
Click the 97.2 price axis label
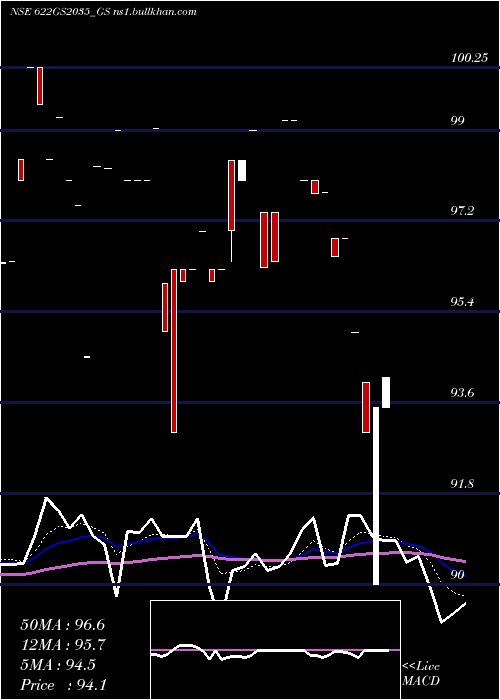462,211
